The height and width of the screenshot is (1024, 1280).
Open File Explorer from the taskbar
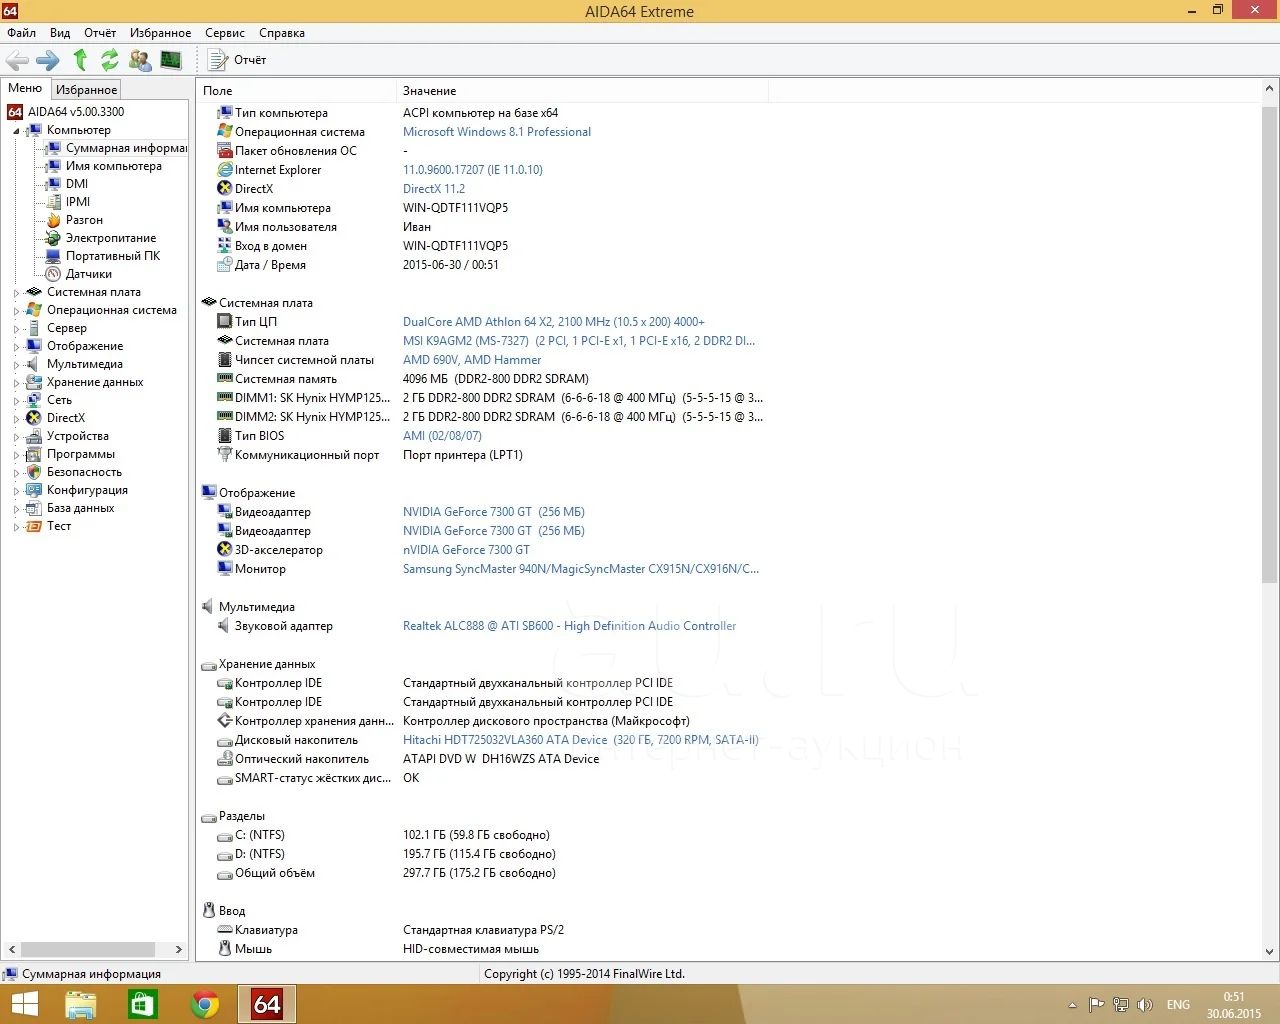coord(80,1004)
